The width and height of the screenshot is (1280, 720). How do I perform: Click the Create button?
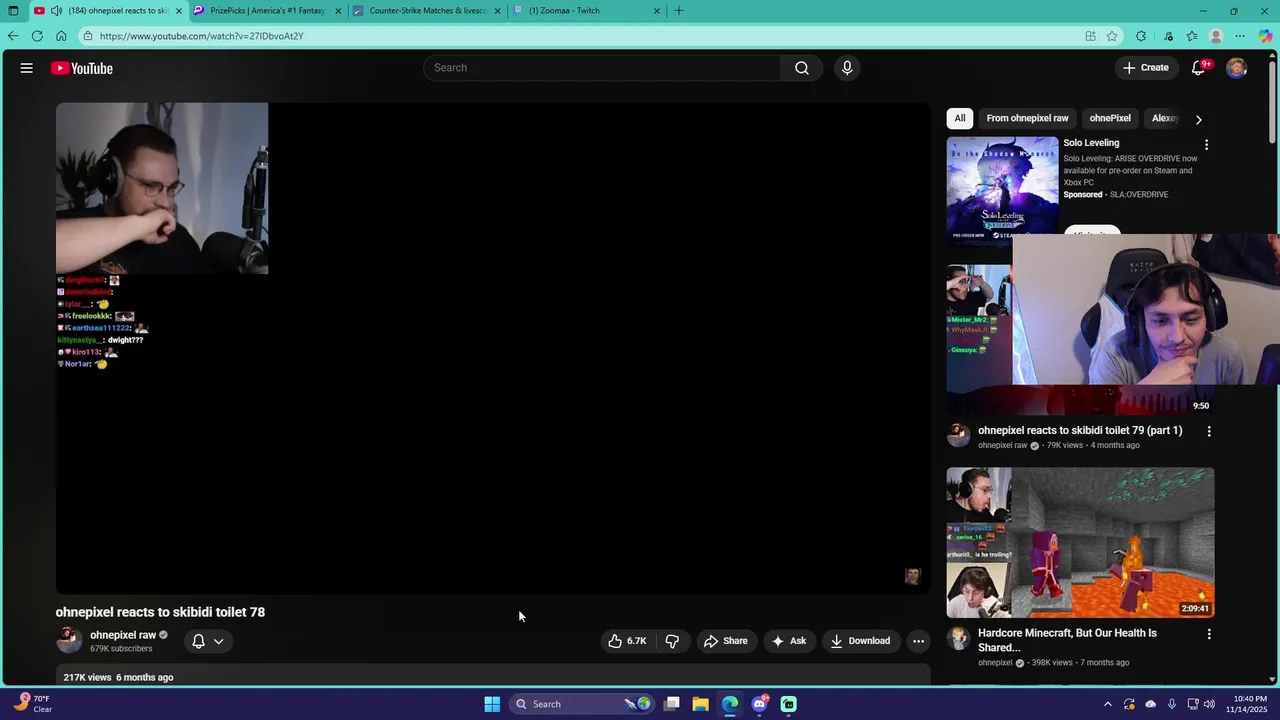(1146, 68)
